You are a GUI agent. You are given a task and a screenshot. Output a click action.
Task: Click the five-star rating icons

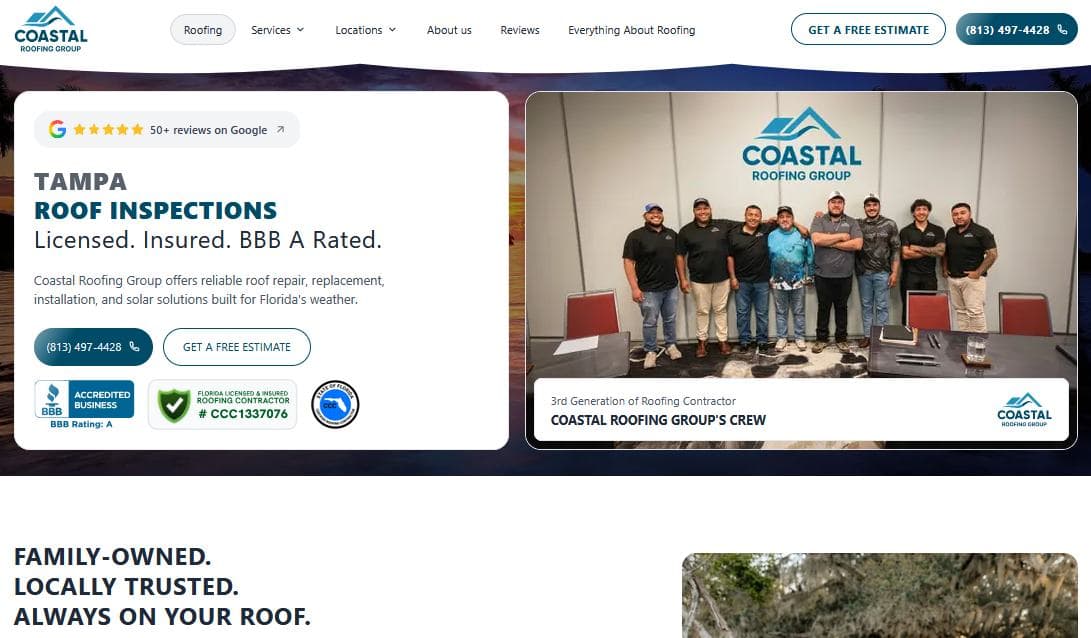click(x=109, y=129)
